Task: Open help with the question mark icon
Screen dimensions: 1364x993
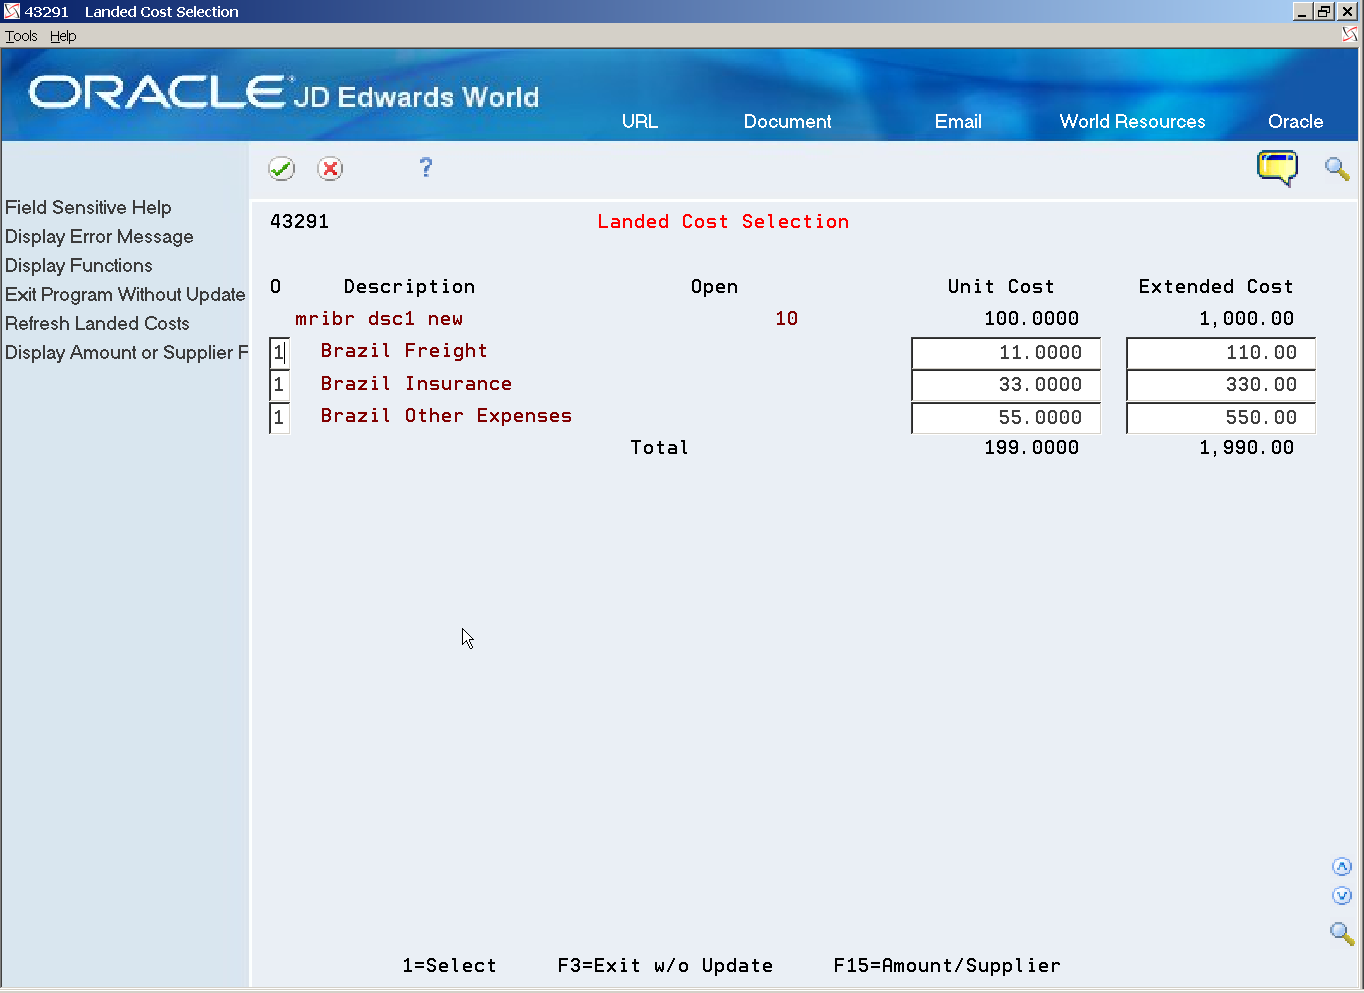Action: 426,167
